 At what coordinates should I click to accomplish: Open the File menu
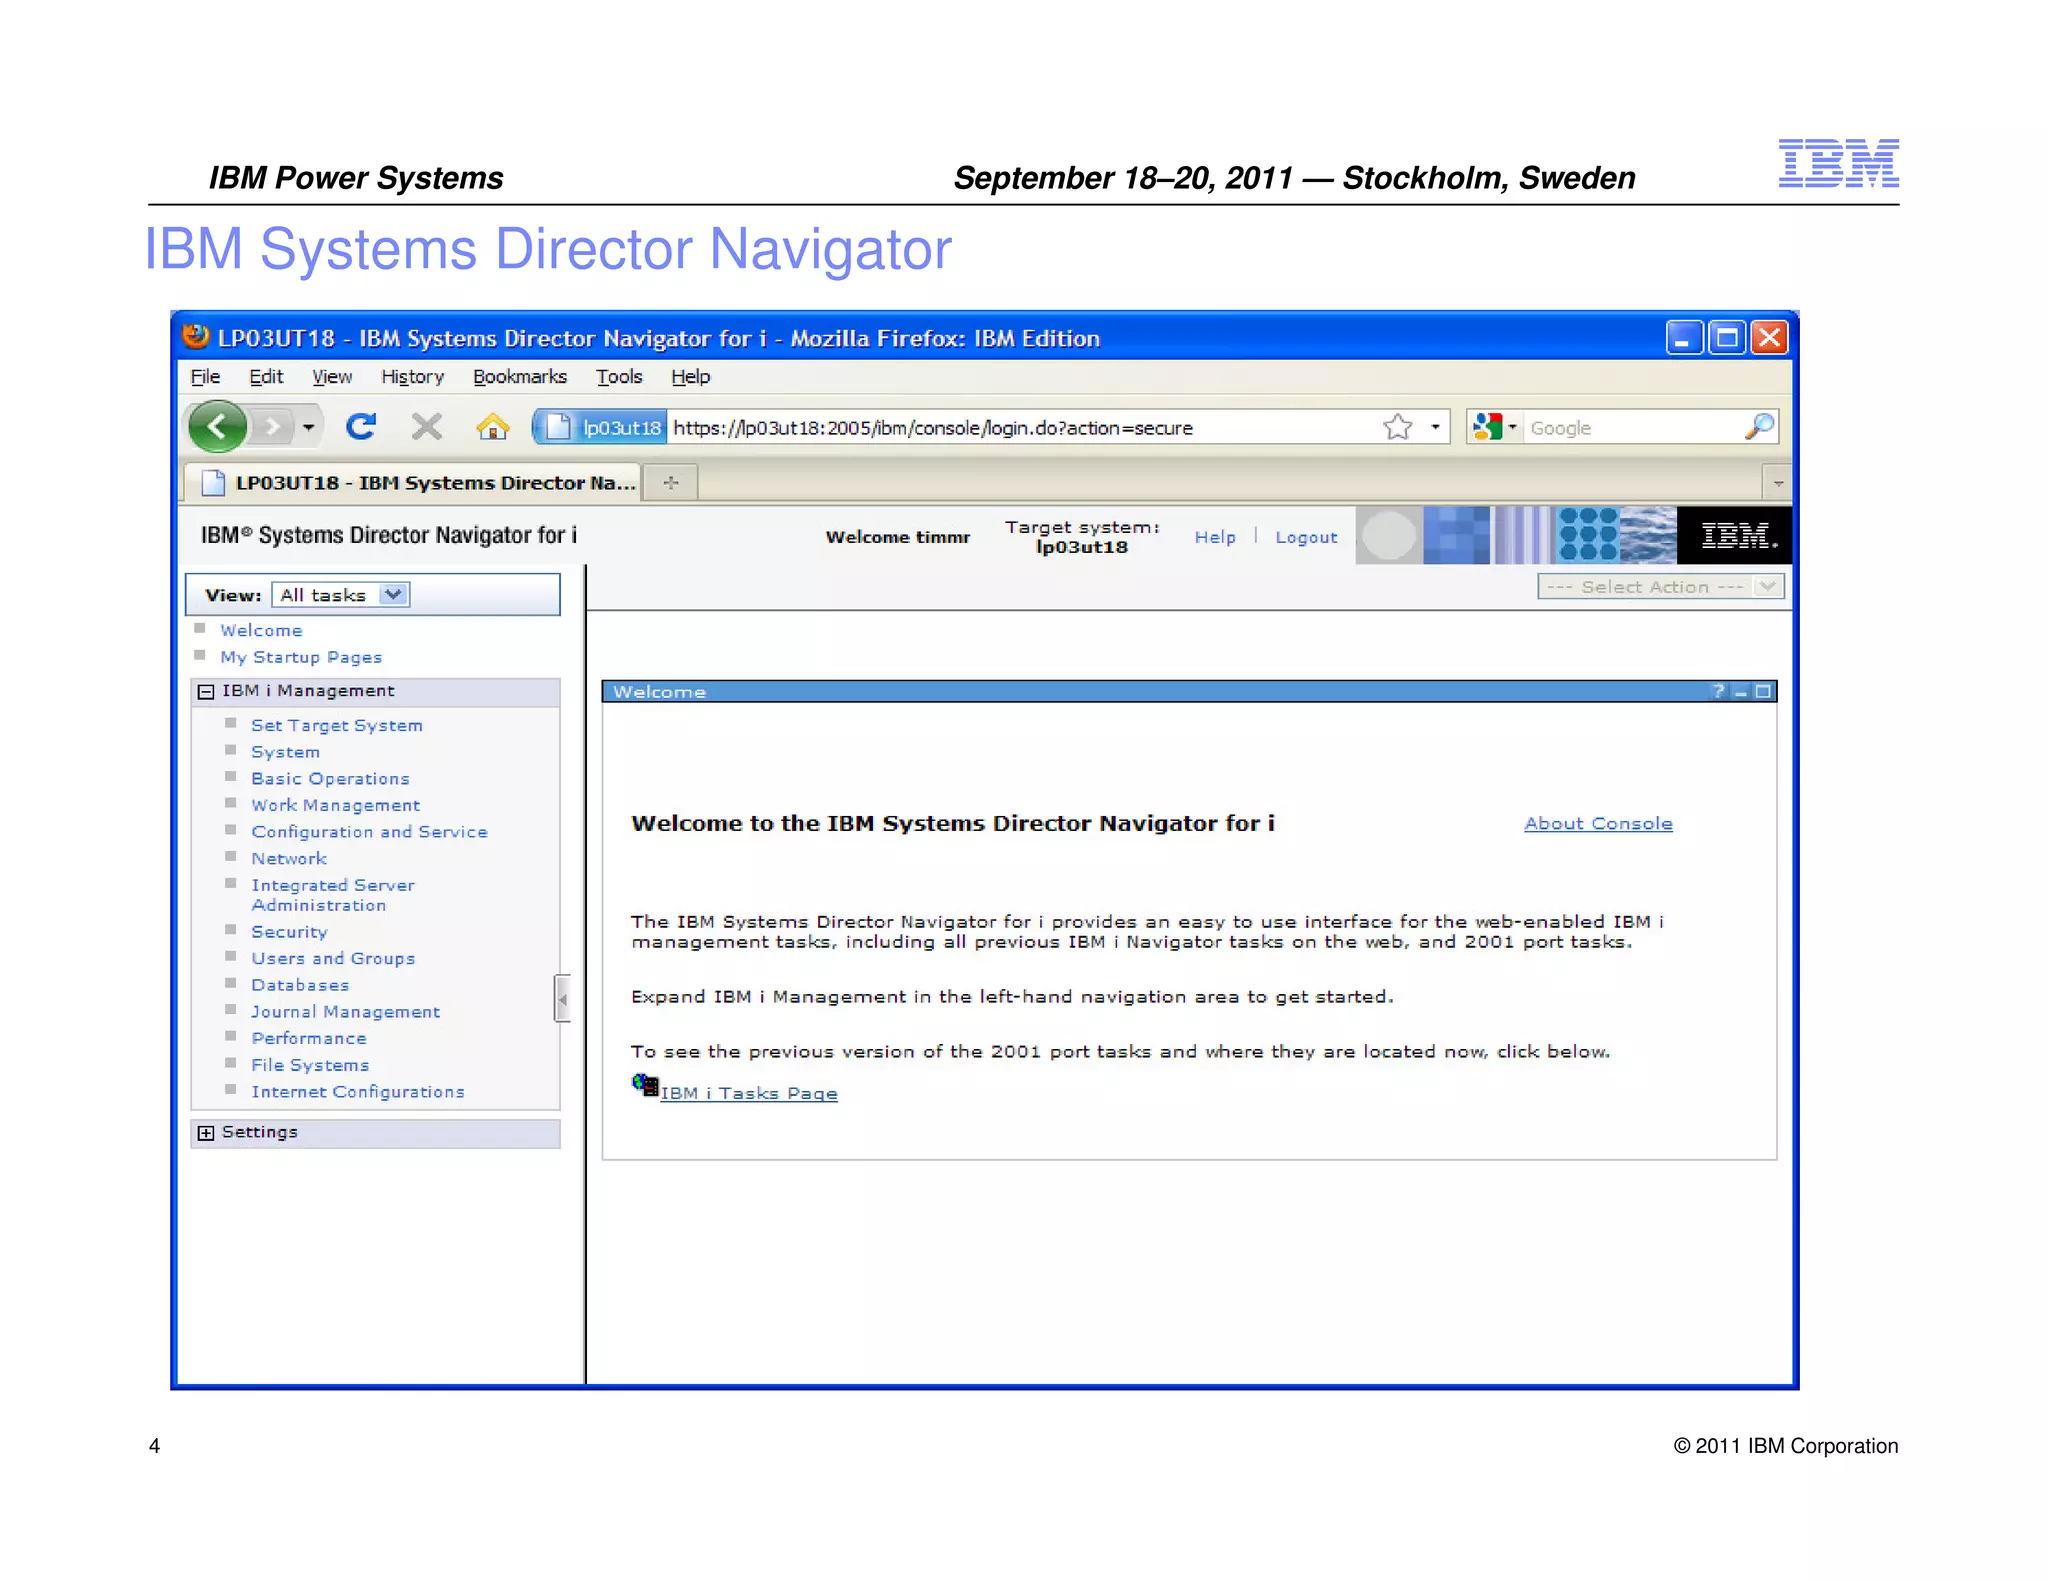[205, 377]
